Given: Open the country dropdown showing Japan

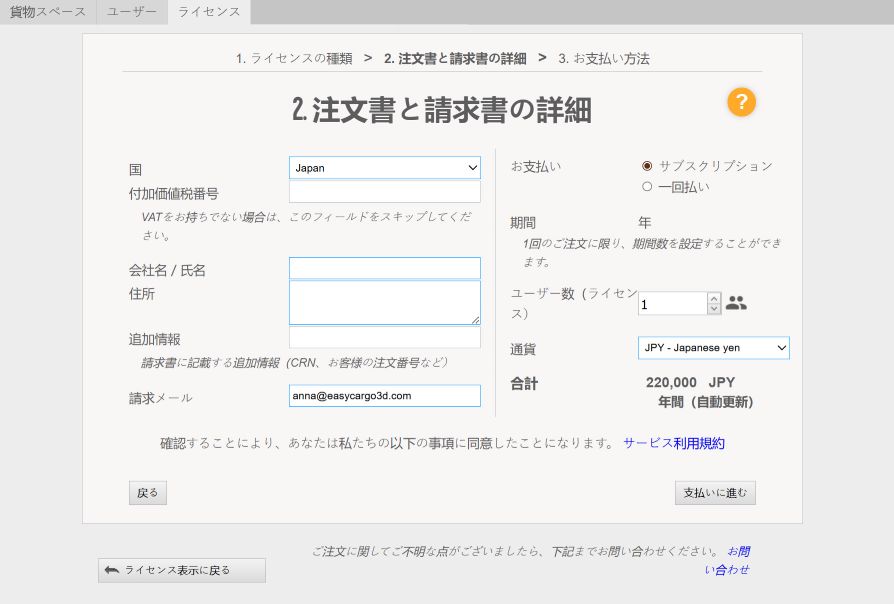Looking at the screenshot, I should (384, 168).
